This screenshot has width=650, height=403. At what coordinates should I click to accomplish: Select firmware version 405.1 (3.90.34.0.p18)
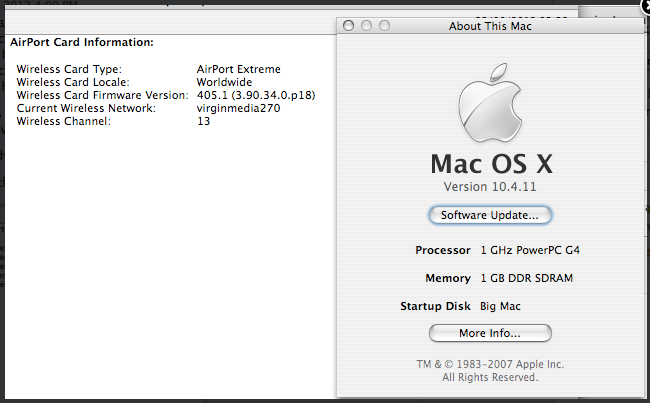tap(256, 95)
